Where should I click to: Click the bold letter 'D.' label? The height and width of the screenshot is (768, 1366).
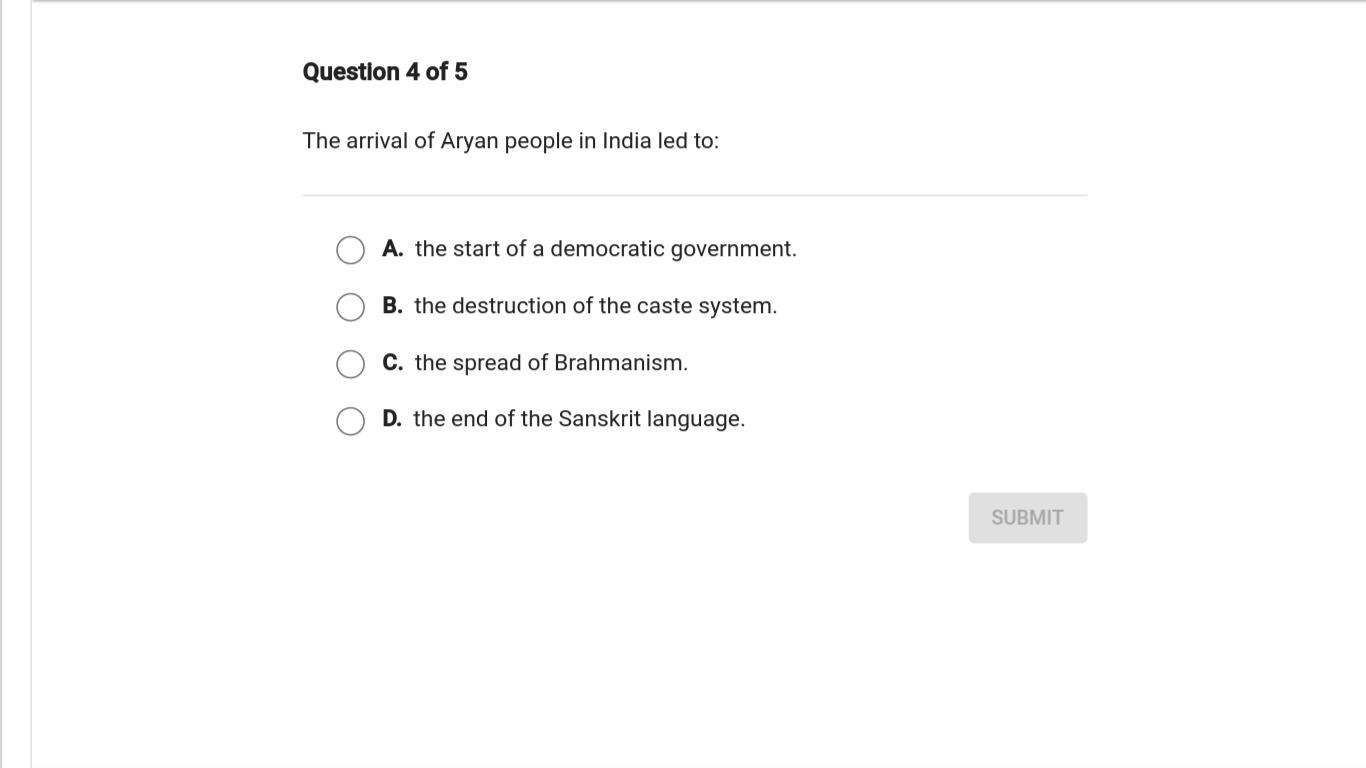click(392, 419)
